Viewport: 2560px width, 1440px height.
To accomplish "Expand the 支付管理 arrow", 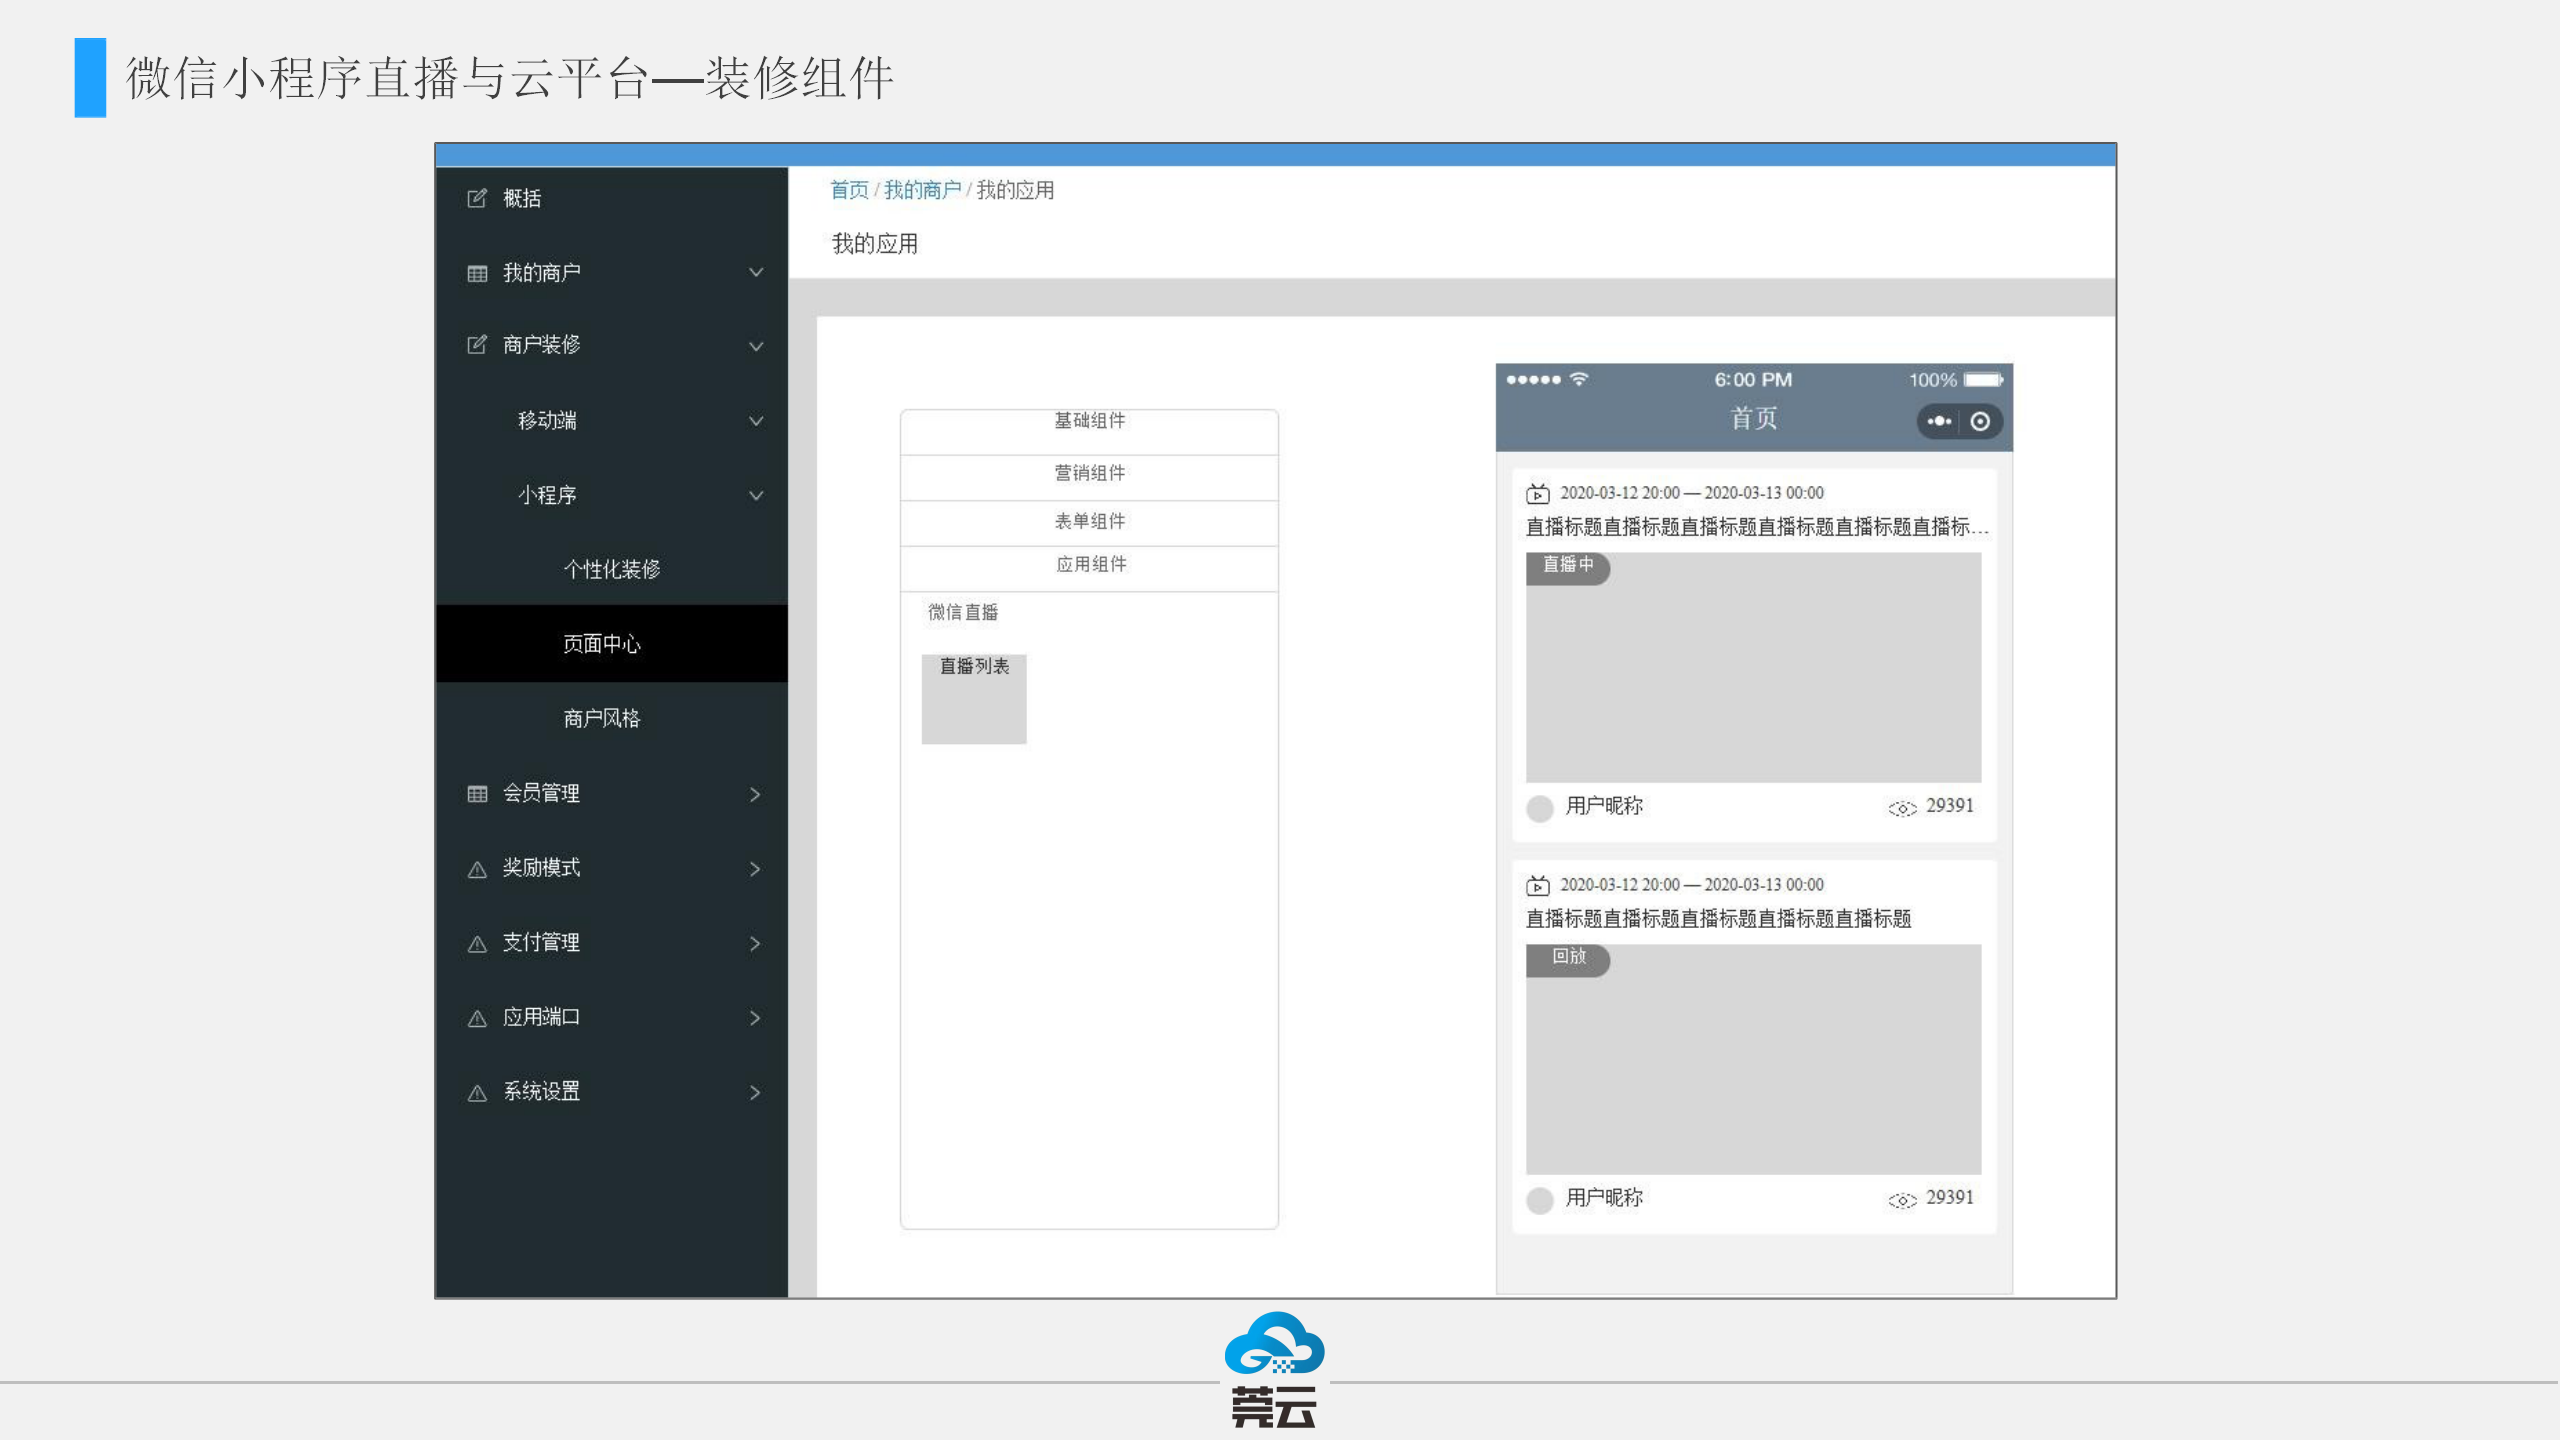I will [x=755, y=943].
